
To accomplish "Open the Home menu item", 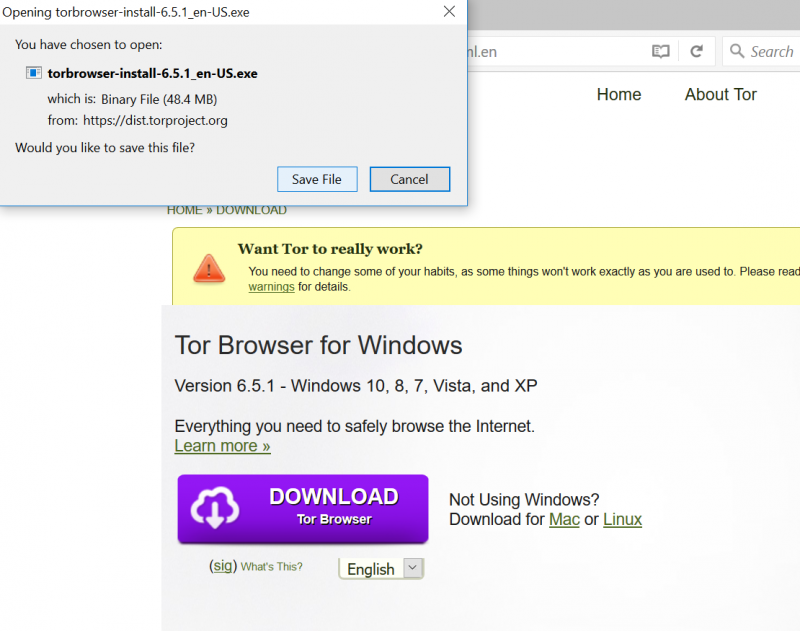I will [x=619, y=94].
